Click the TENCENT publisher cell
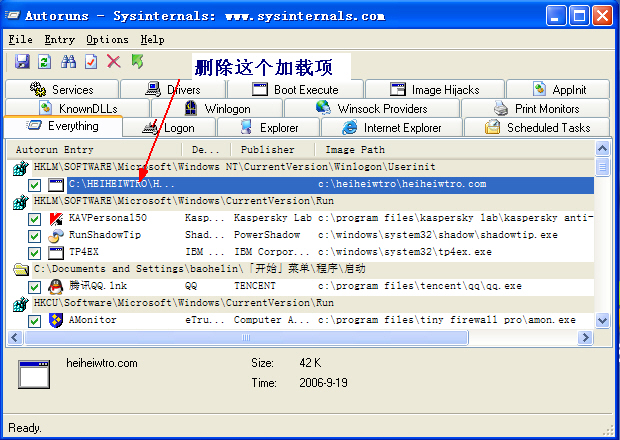 click(x=255, y=286)
